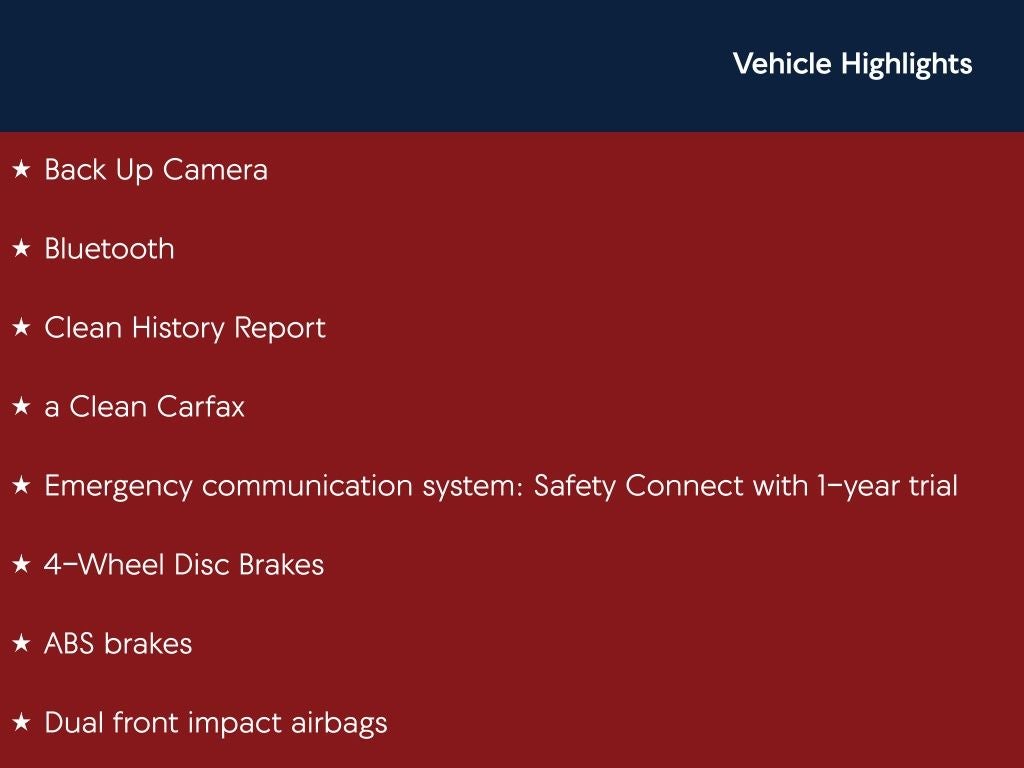1024x768 pixels.
Task: Select the star next to 4-Wheel Disc Brakes
Action: tap(21, 566)
